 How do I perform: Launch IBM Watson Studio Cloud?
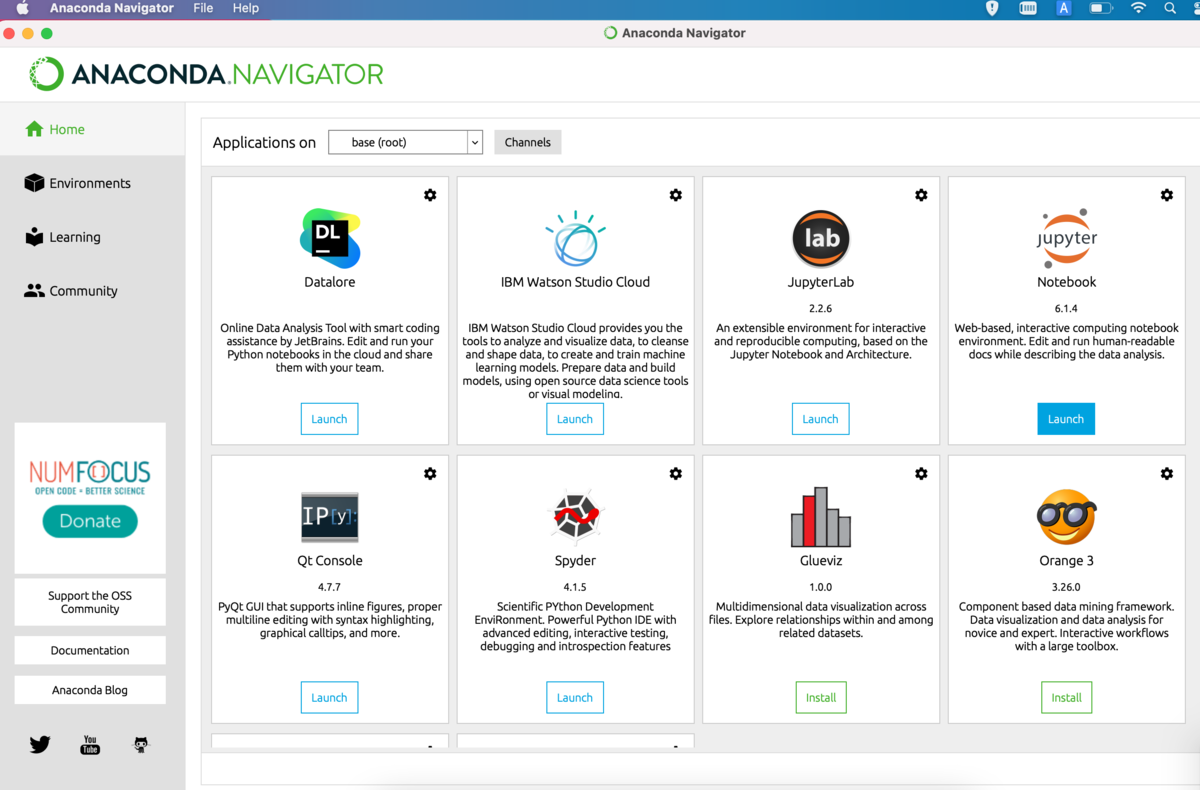[575, 419]
